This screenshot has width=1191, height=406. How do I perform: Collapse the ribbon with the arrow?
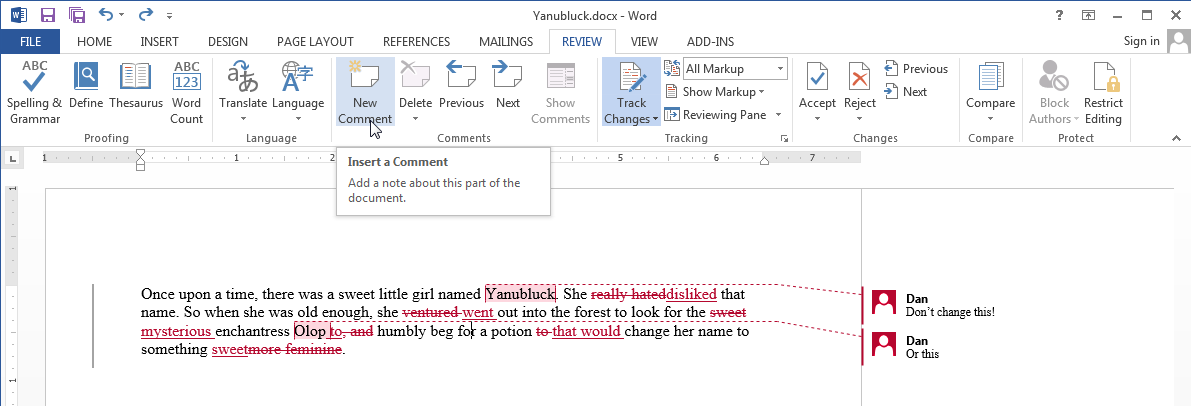pos(1176,138)
